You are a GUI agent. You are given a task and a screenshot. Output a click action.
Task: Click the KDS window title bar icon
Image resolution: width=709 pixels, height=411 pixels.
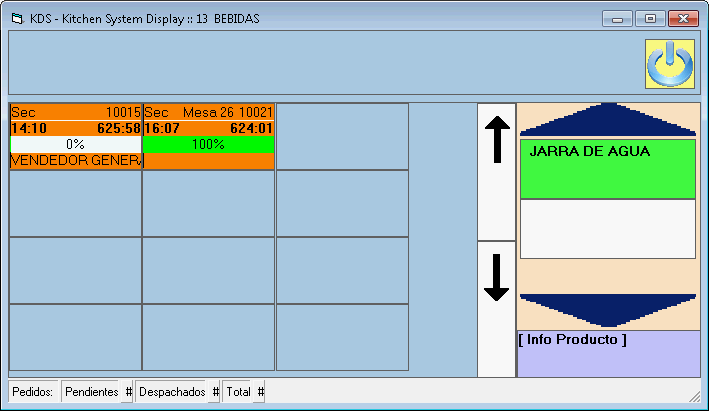16,19
